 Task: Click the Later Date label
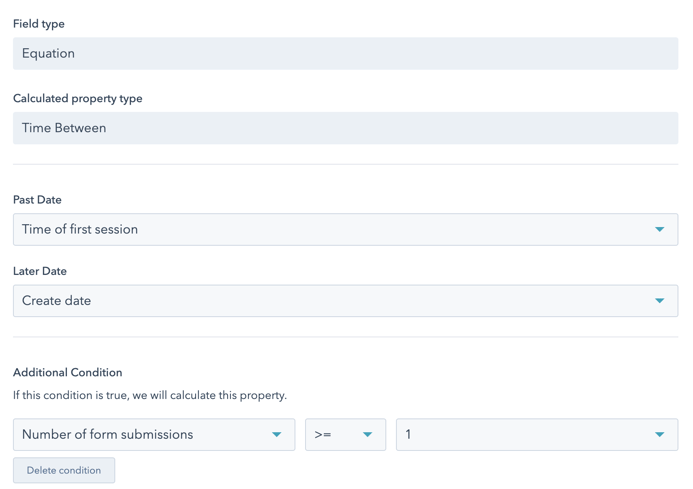coord(40,271)
